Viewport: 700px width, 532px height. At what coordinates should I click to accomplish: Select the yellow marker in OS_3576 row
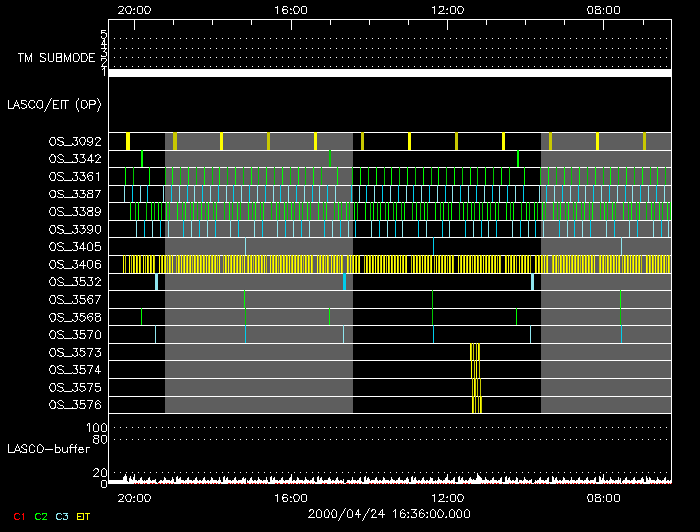point(476,405)
